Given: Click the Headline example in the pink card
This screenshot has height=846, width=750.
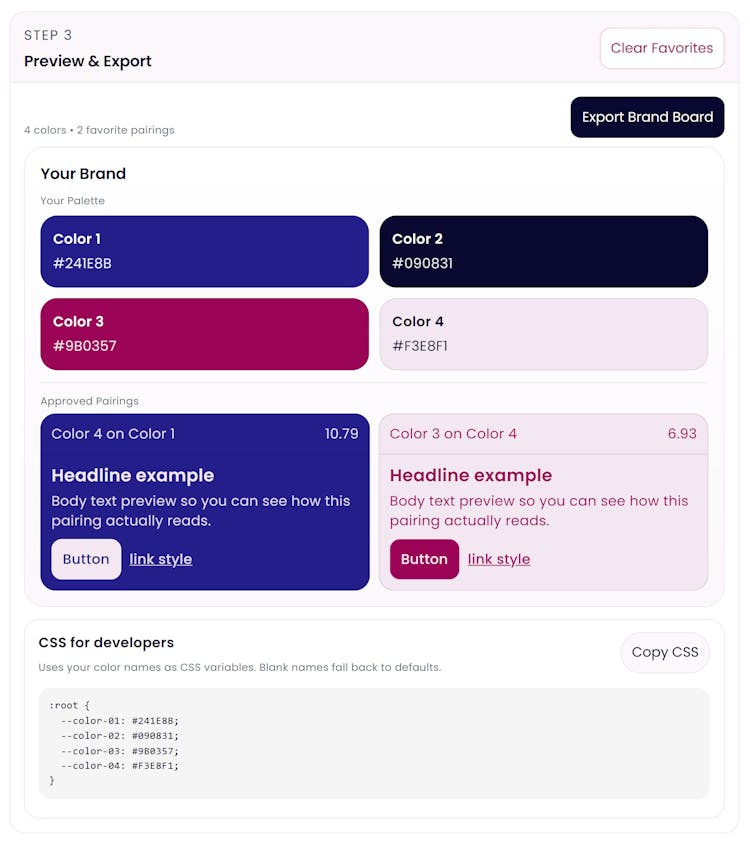Looking at the screenshot, I should click(x=471, y=476).
